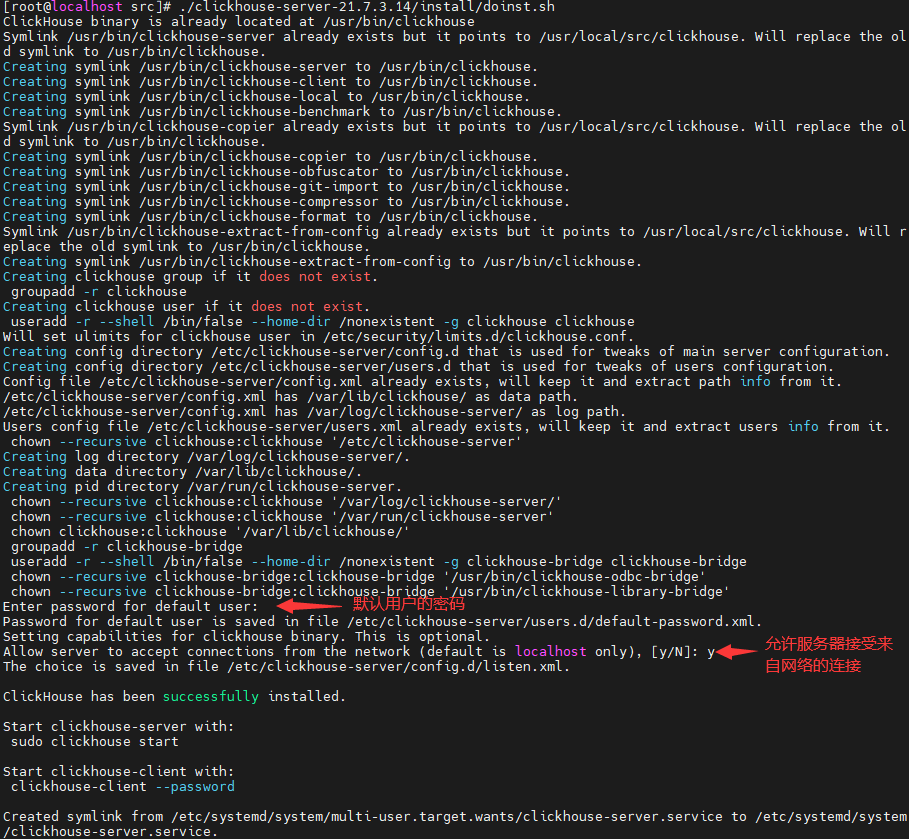Click the line creating the clickhouse-git-import symlink

[x=286, y=187]
